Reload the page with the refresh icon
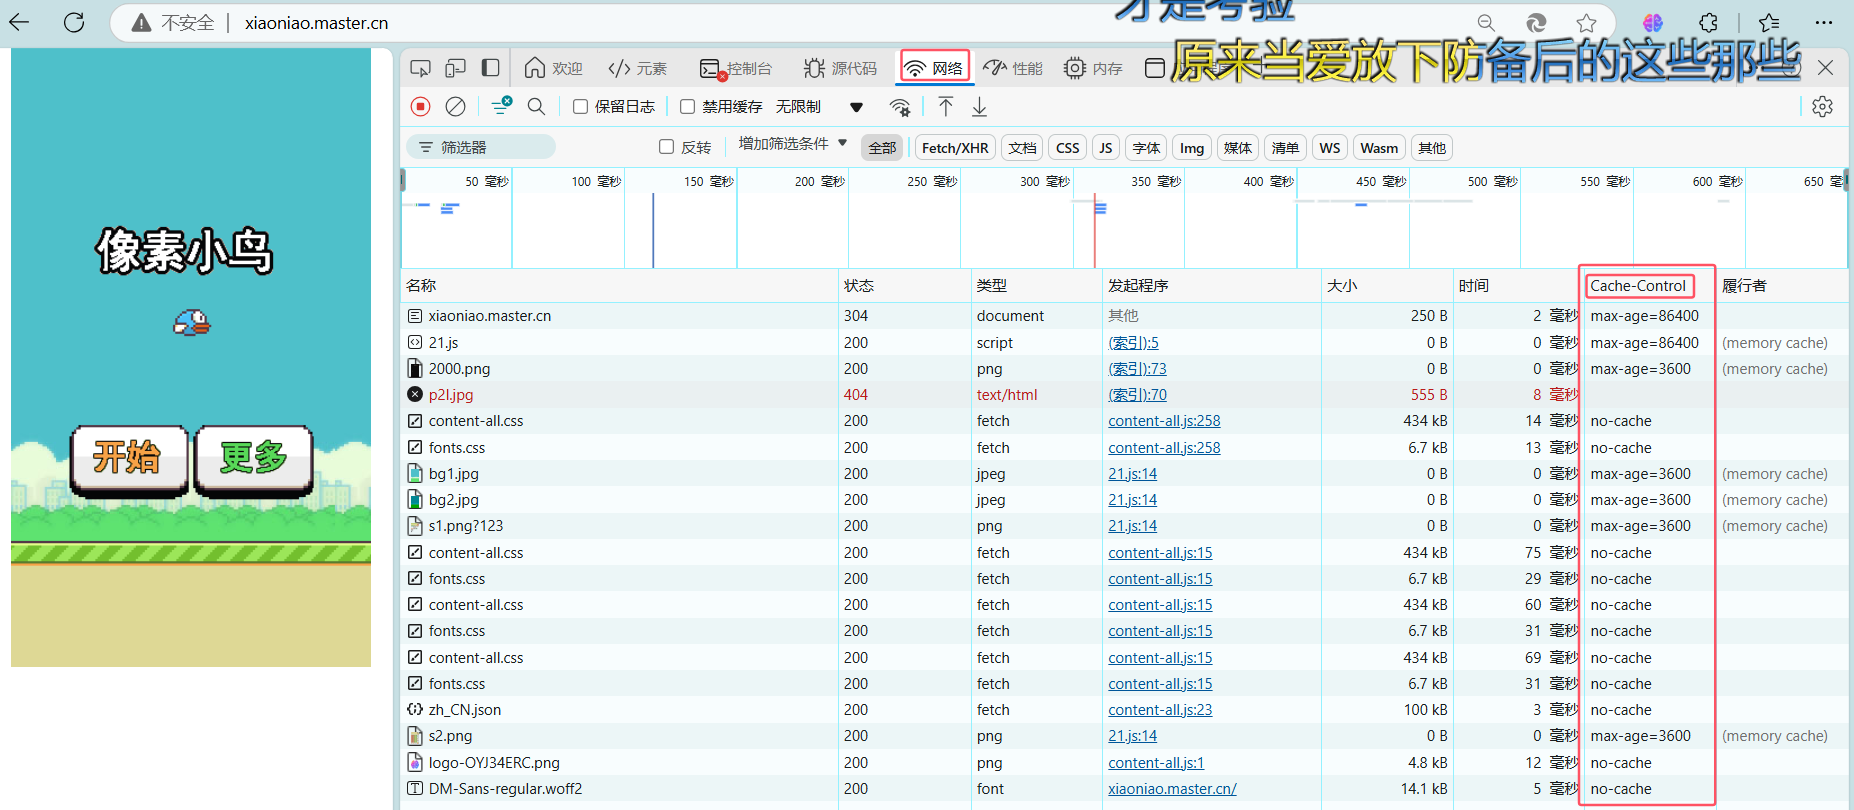 74,22
